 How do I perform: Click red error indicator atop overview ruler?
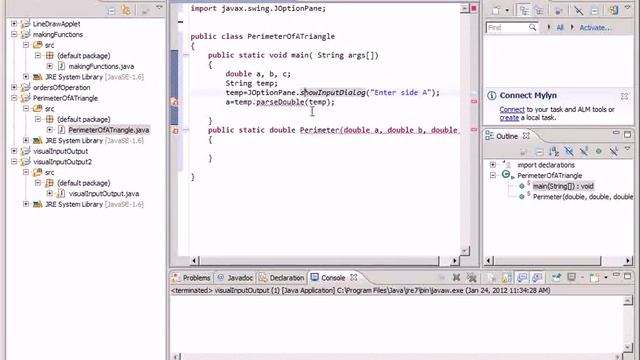click(474, 8)
